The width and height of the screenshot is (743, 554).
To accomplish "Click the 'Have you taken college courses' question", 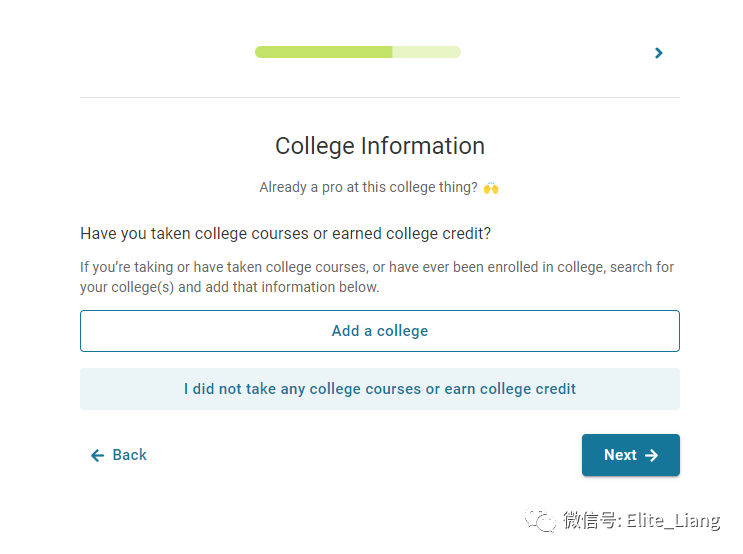I will [285, 234].
